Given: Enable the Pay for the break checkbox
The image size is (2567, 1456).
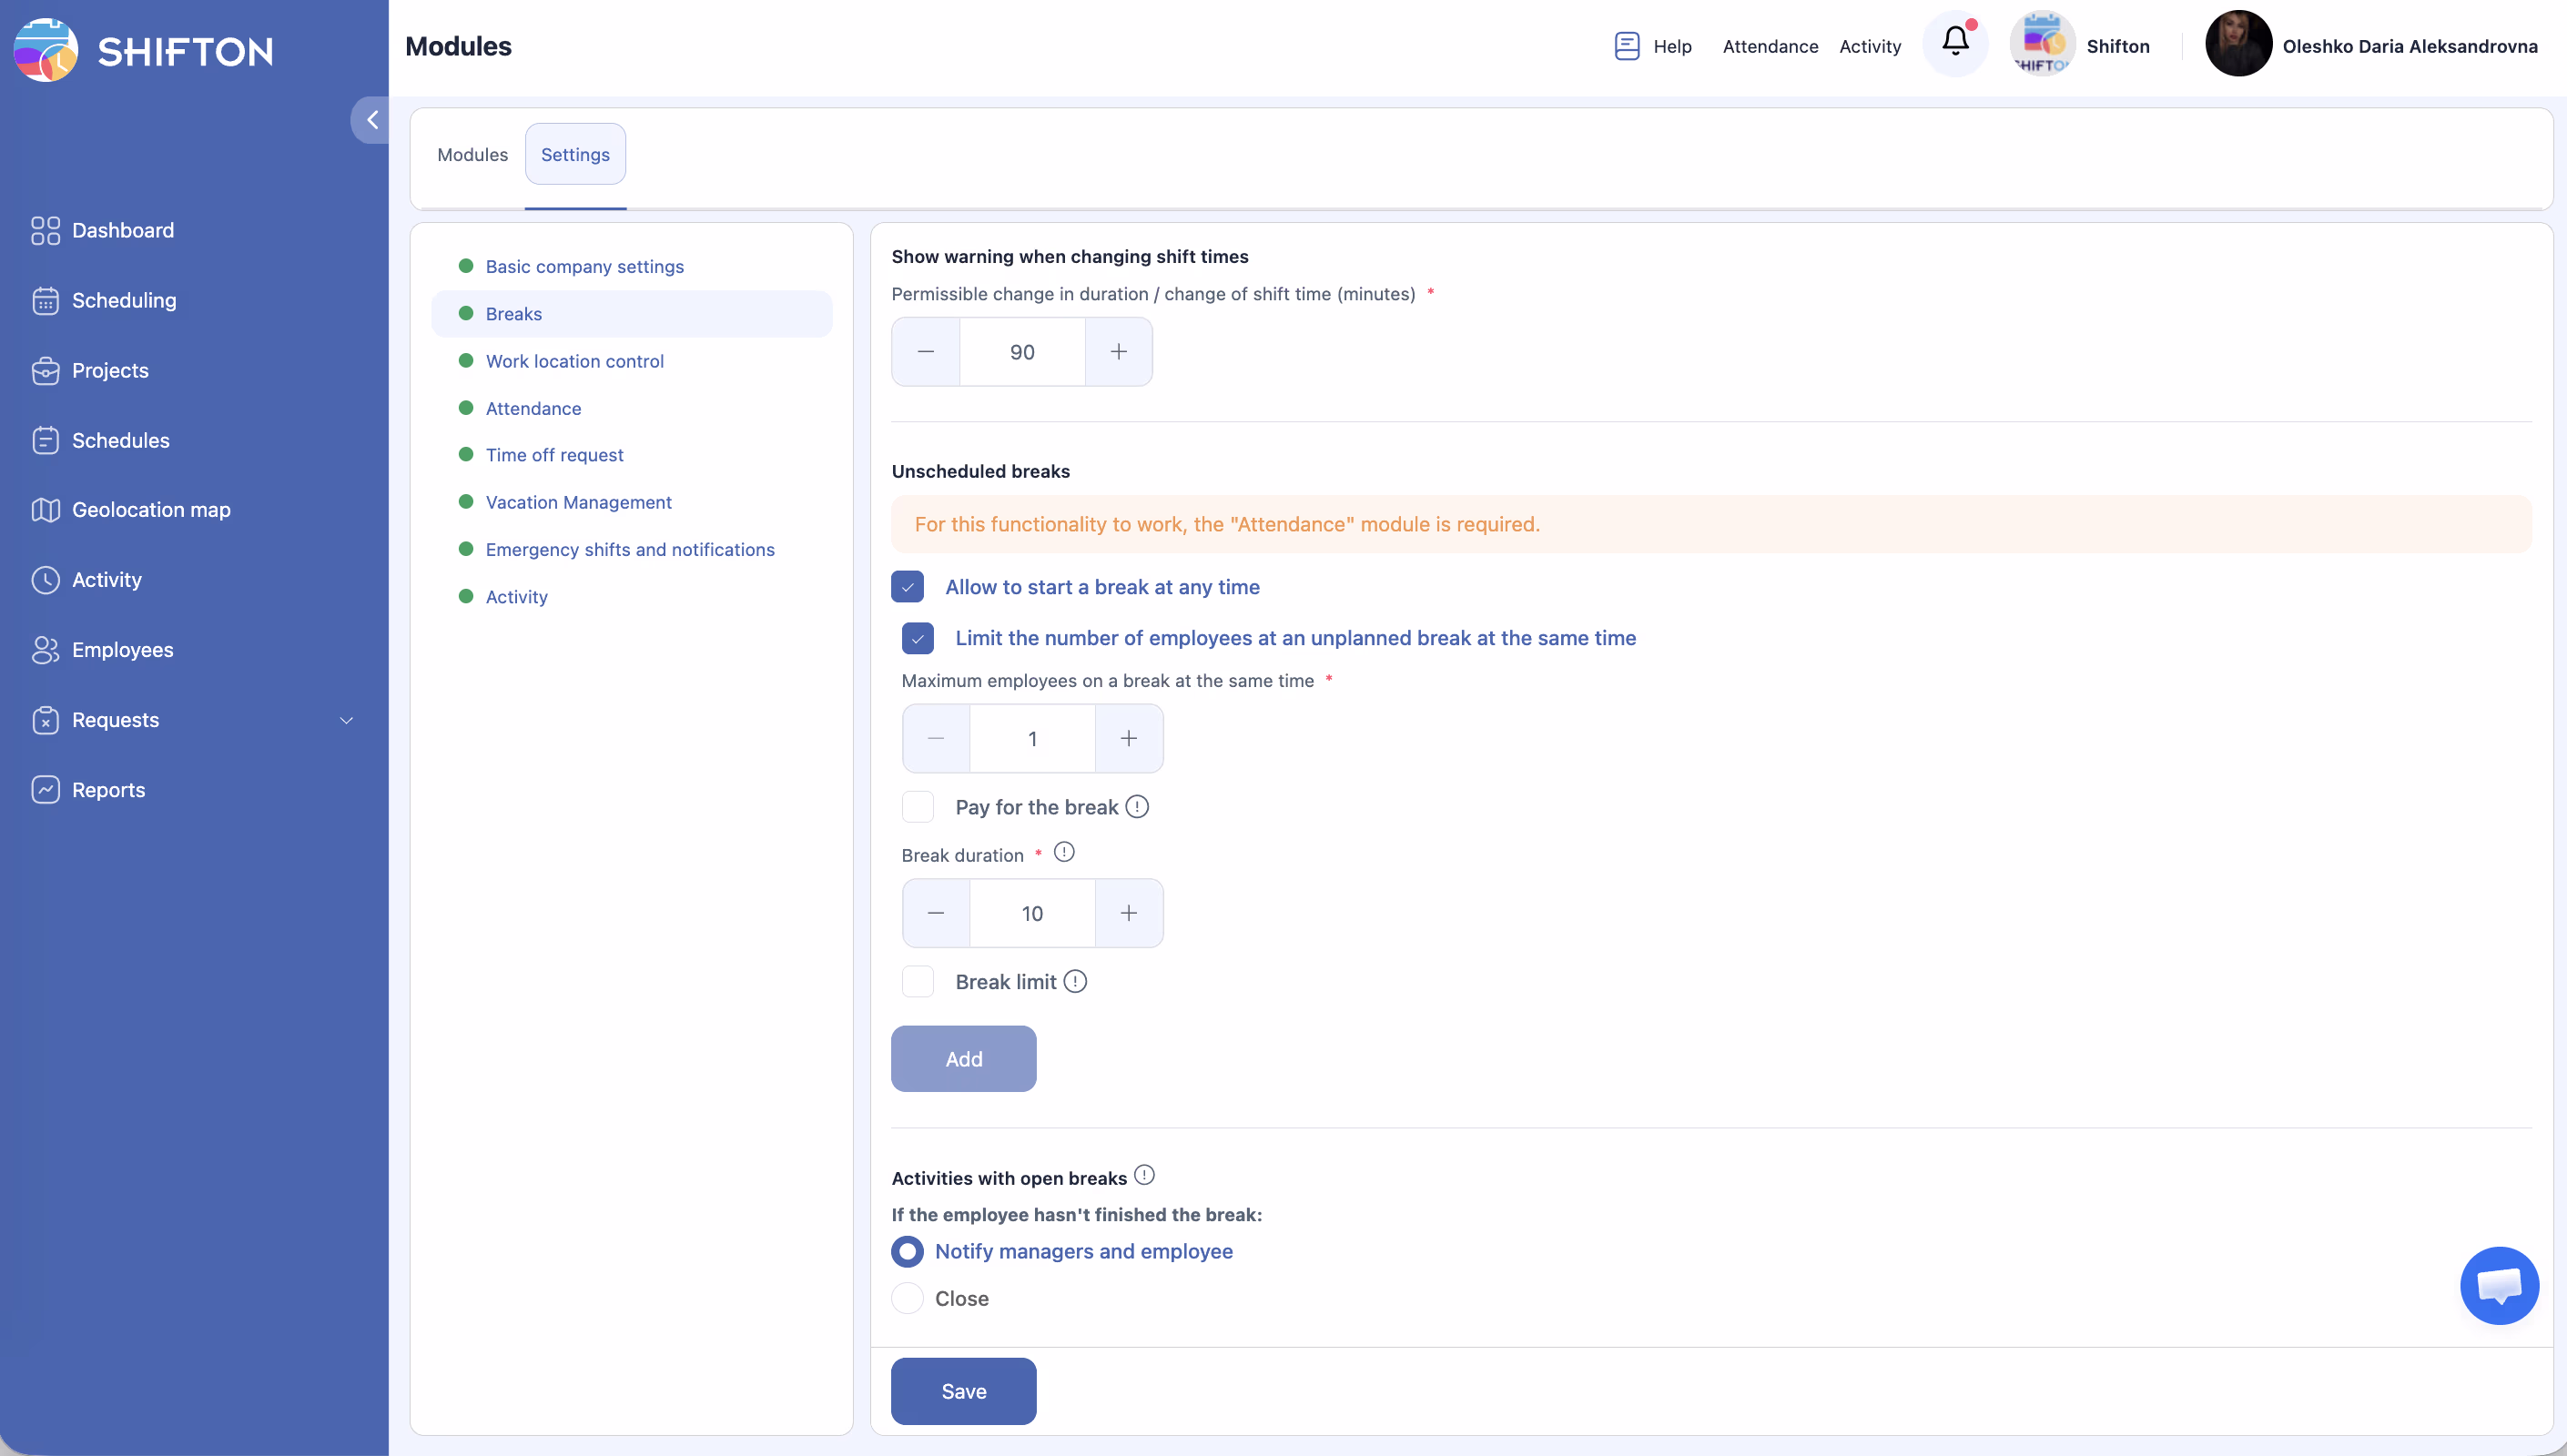Looking at the screenshot, I should pos(917,806).
